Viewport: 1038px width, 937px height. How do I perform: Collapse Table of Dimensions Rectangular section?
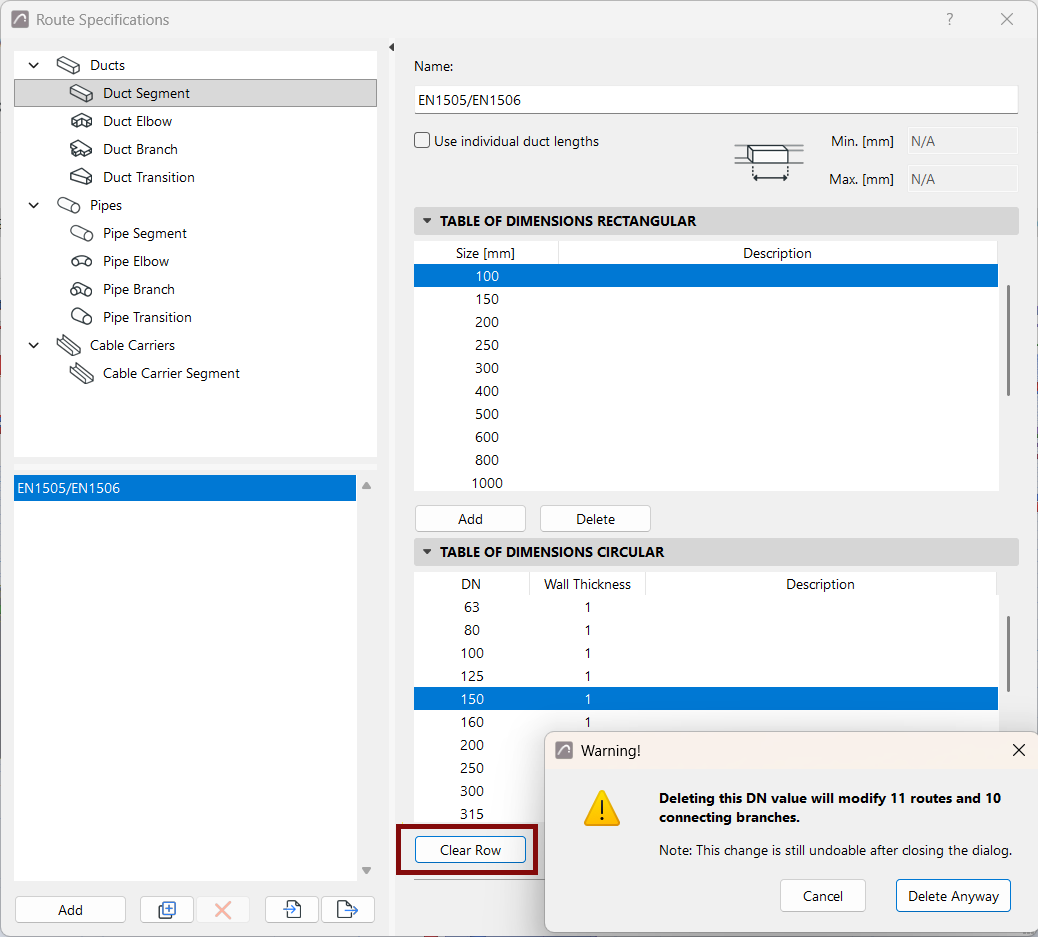pyautogui.click(x=427, y=221)
